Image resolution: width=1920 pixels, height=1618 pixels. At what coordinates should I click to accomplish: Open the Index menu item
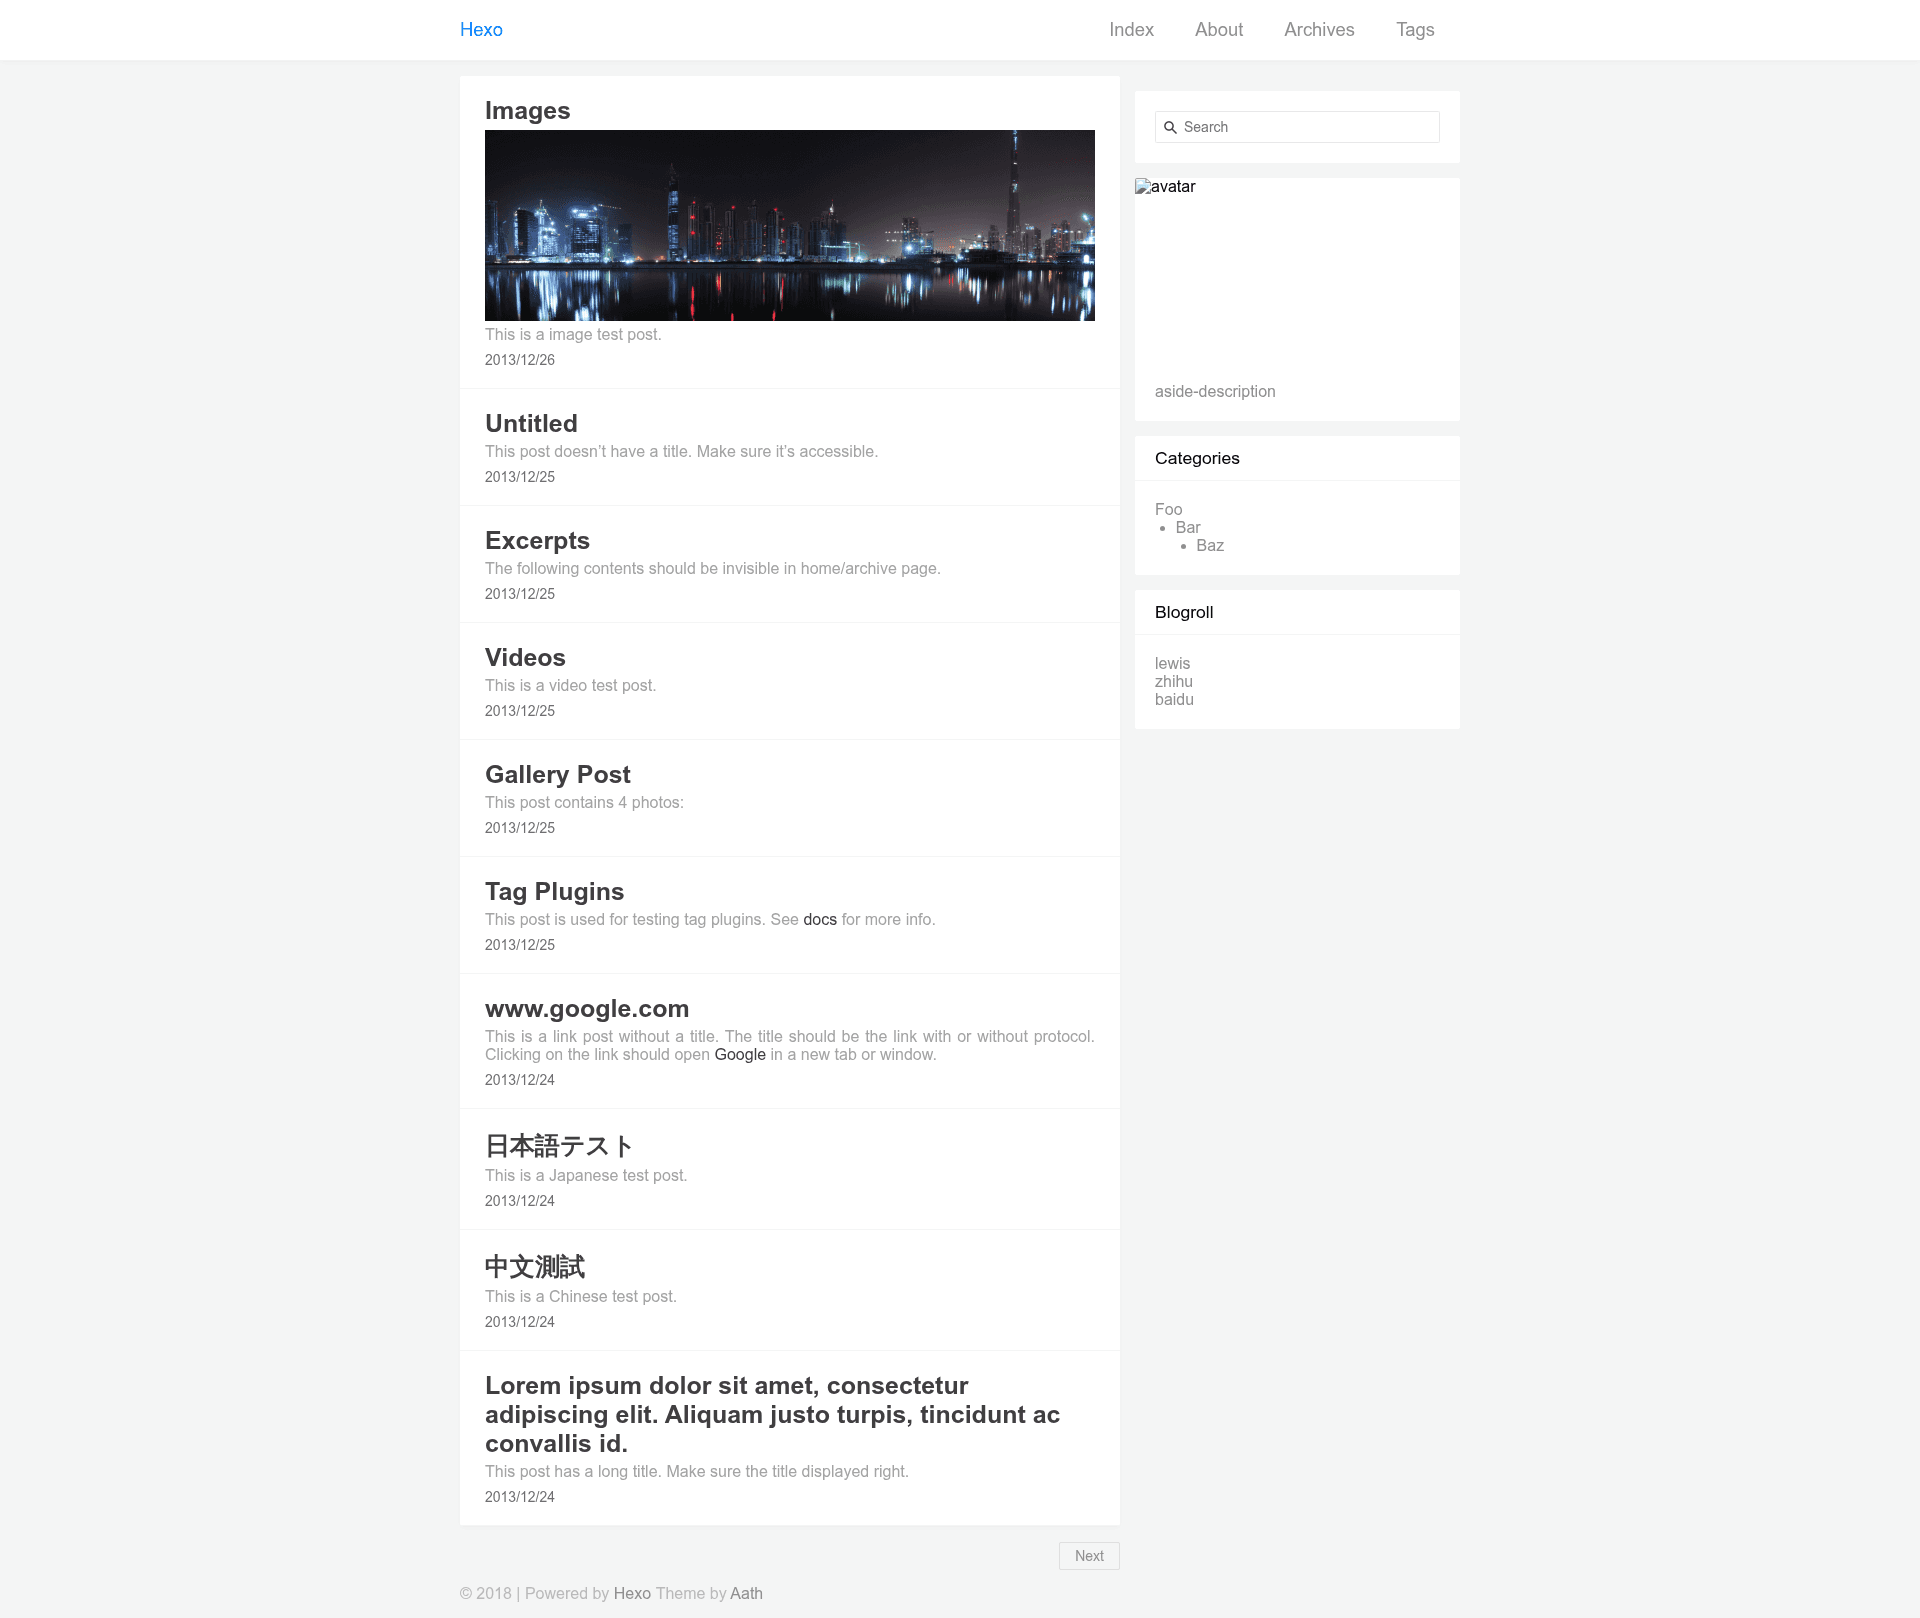coord(1131,30)
